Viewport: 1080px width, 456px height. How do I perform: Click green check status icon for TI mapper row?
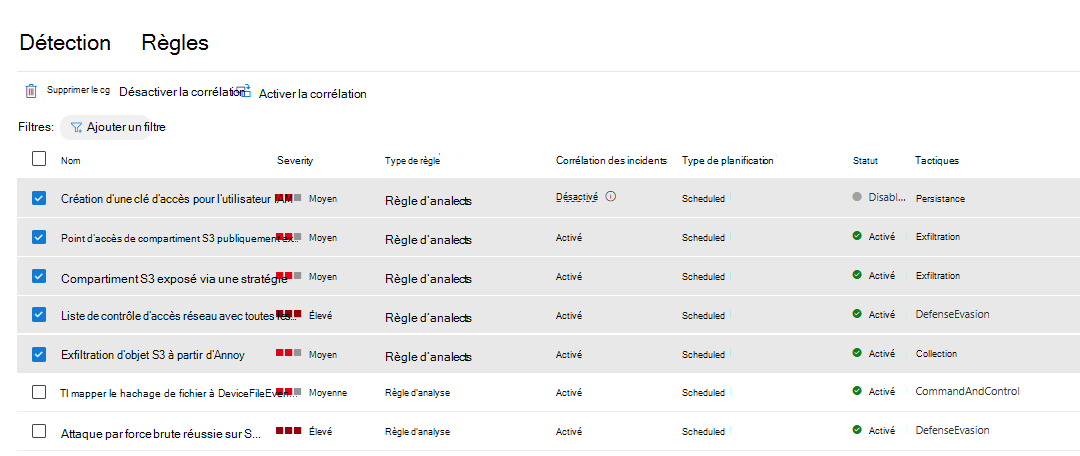click(857, 391)
